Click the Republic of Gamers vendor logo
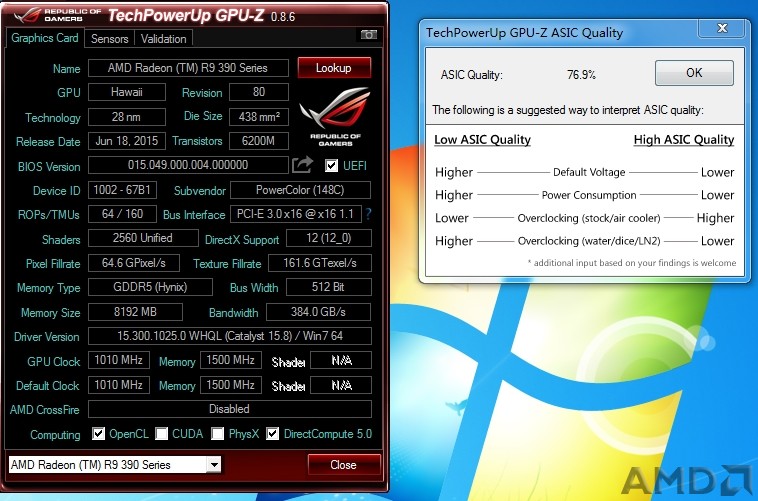Image resolution: width=758 pixels, height=501 pixels. click(x=335, y=117)
